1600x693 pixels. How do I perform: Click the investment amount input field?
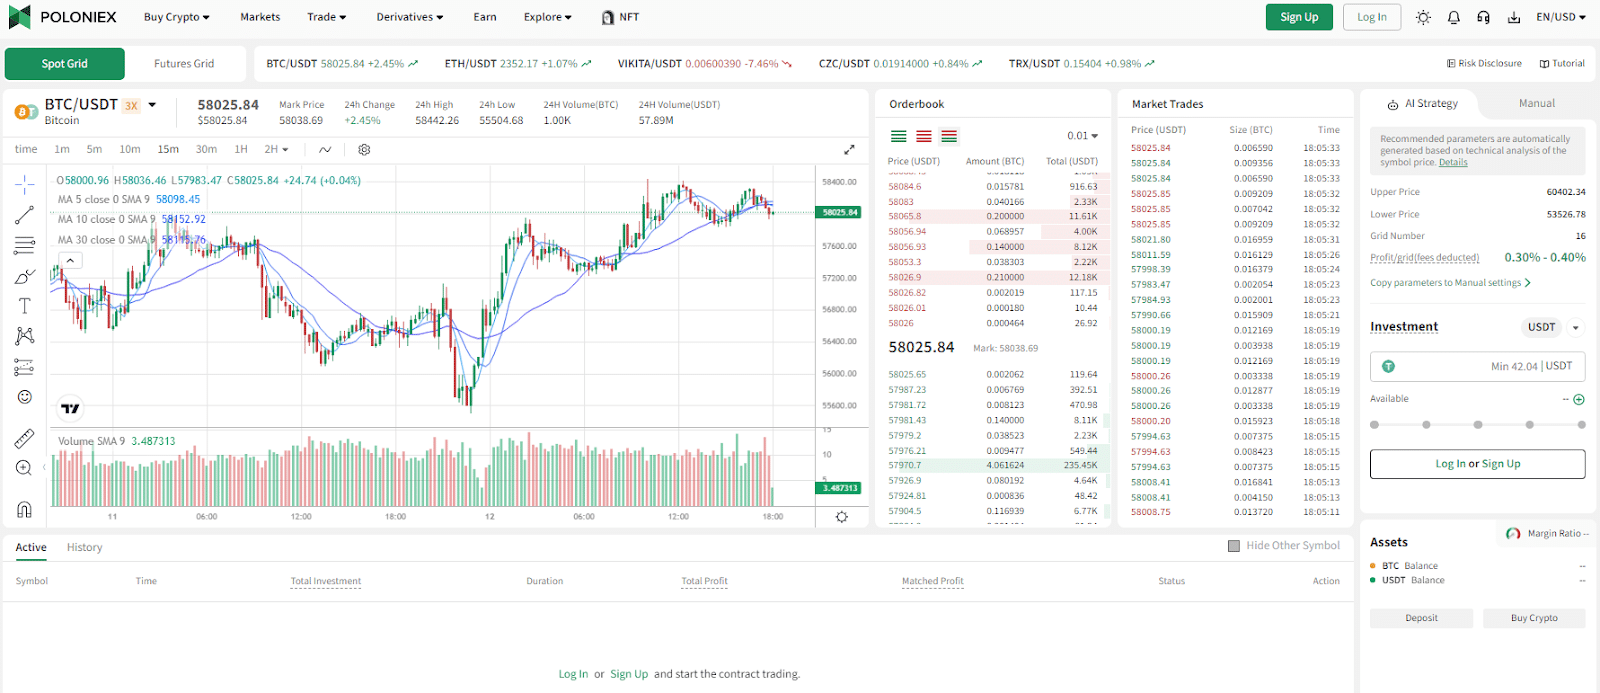(x=1477, y=366)
